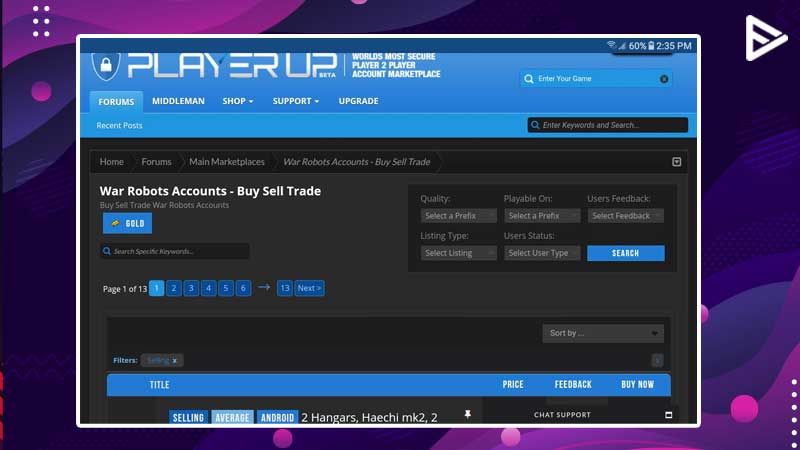Click the small icon right of Filters row
The height and width of the screenshot is (450, 800).
point(657,361)
